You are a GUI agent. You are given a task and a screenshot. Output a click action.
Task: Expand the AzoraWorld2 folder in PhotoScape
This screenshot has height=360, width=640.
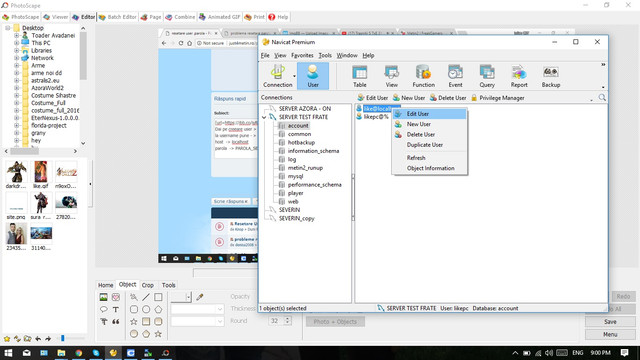[16, 88]
